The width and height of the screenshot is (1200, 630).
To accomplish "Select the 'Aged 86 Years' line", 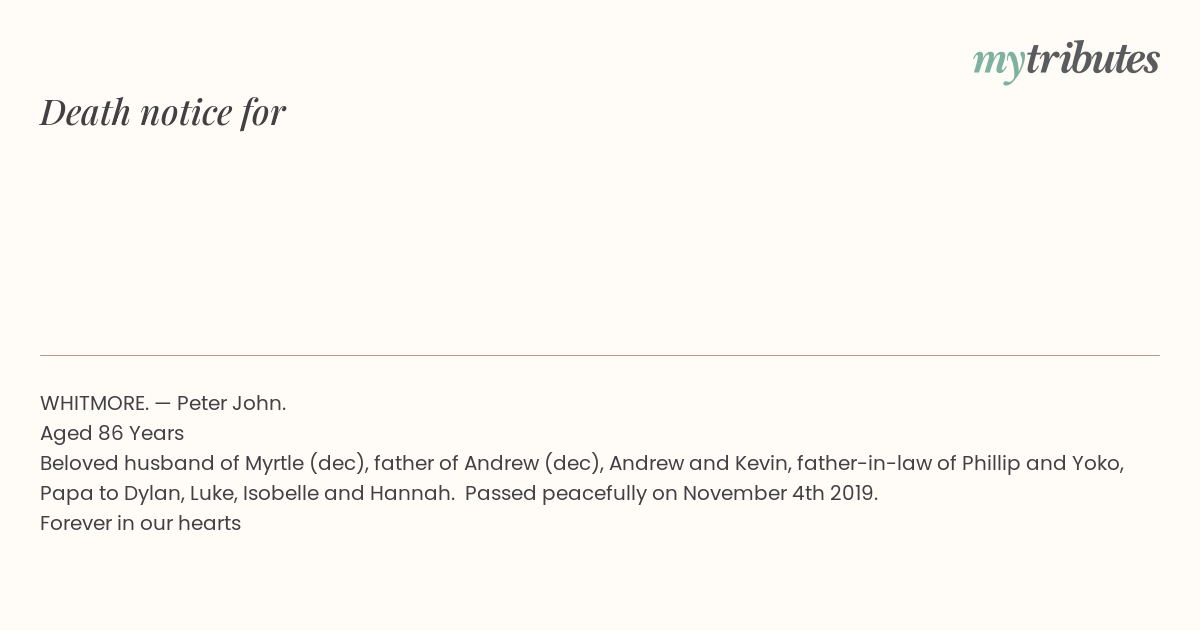I will point(112,433).
